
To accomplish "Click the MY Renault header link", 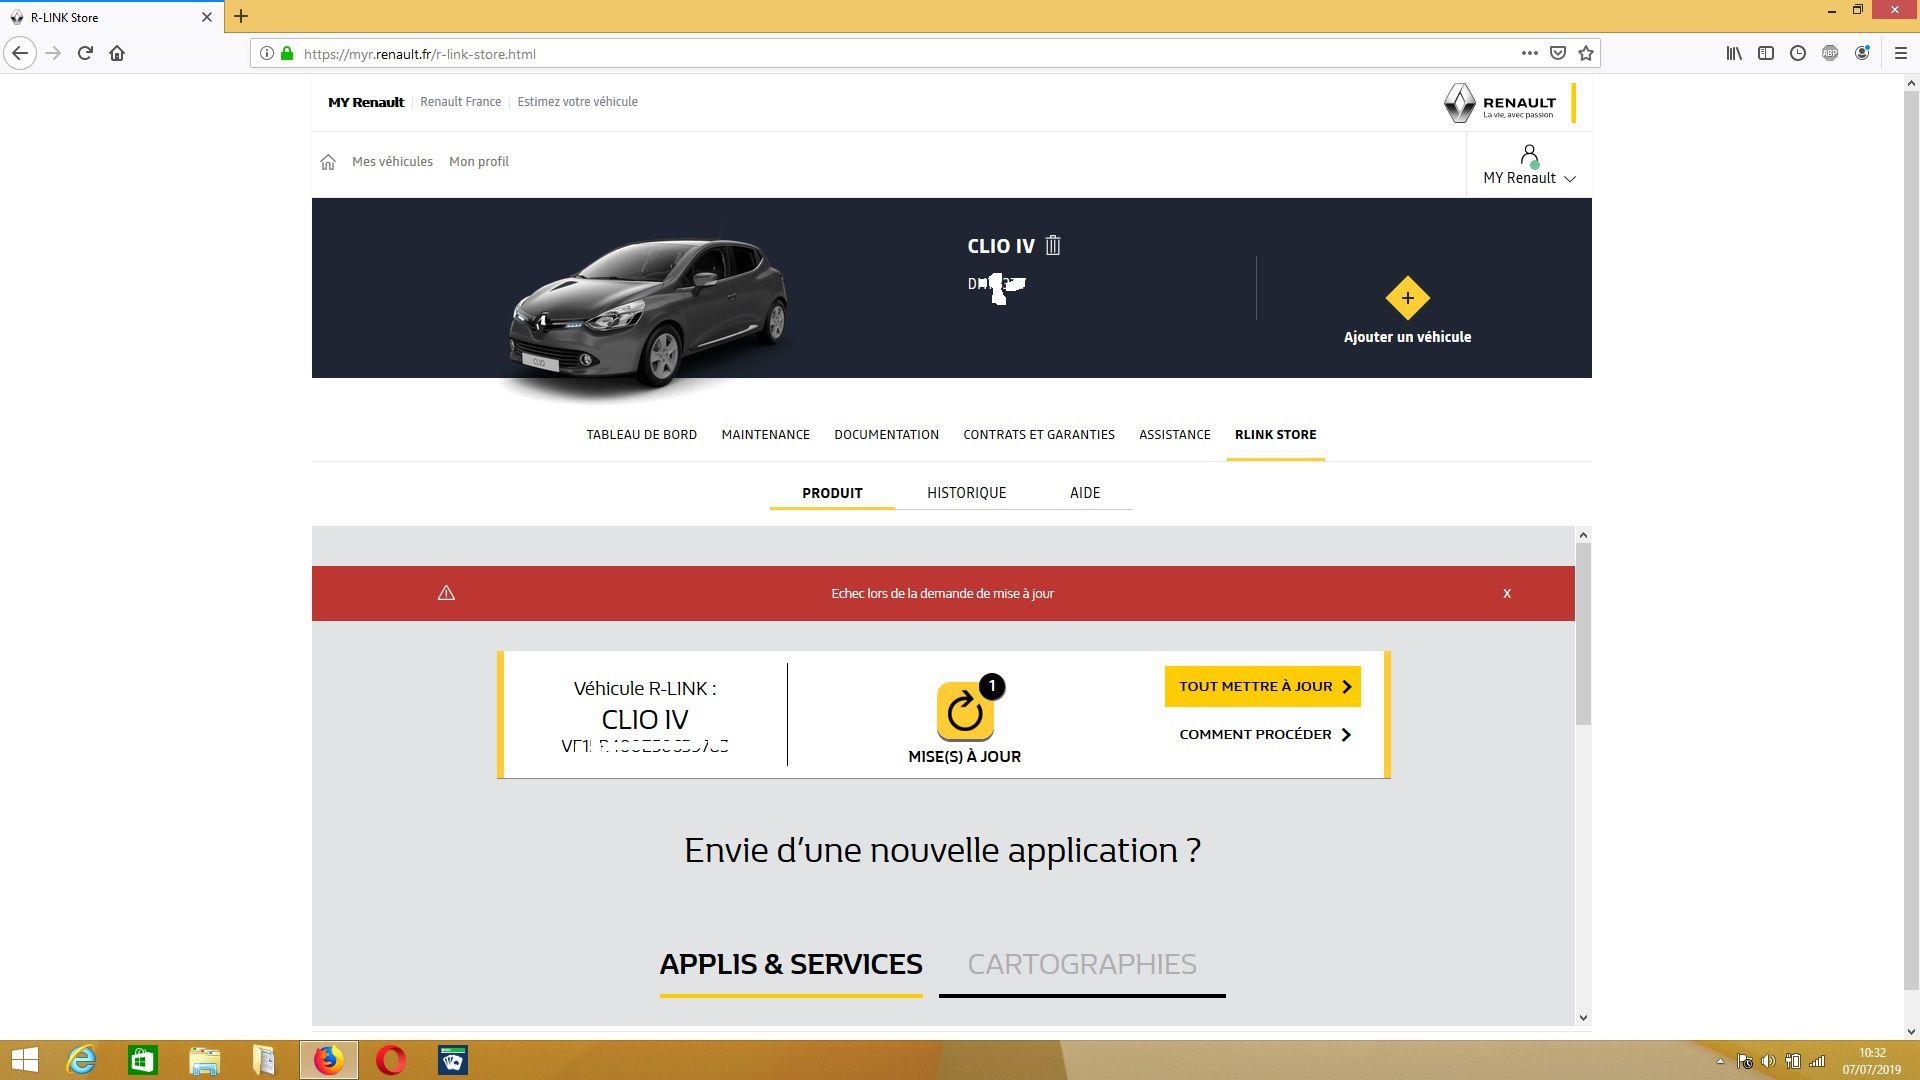I will [x=366, y=102].
